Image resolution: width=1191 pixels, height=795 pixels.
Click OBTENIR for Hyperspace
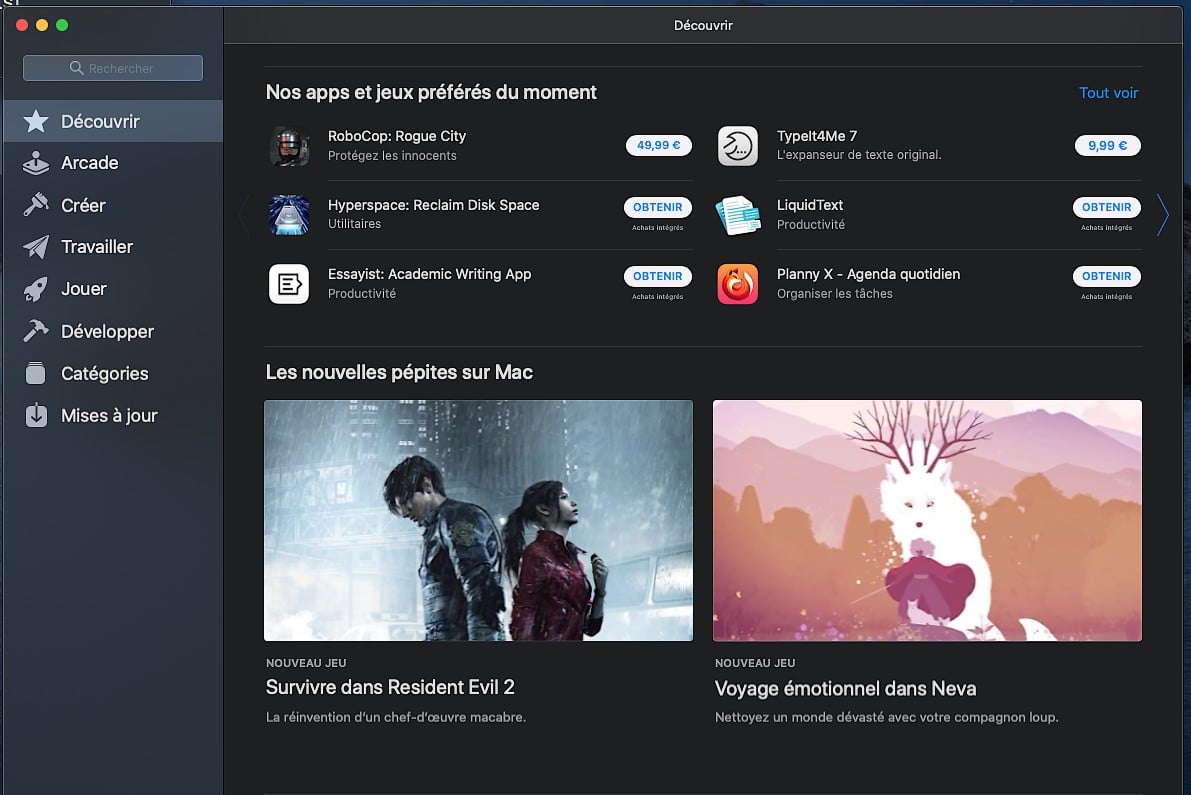pos(658,207)
